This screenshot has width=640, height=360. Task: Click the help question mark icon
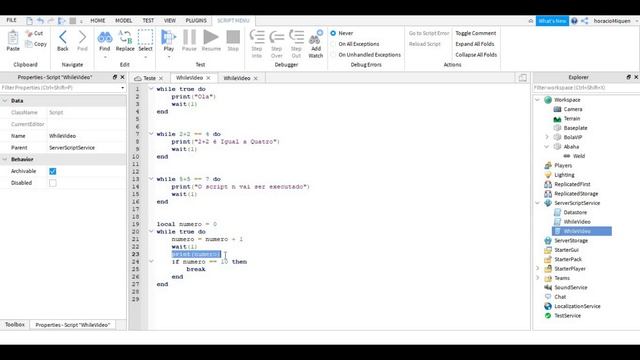tap(574, 21)
